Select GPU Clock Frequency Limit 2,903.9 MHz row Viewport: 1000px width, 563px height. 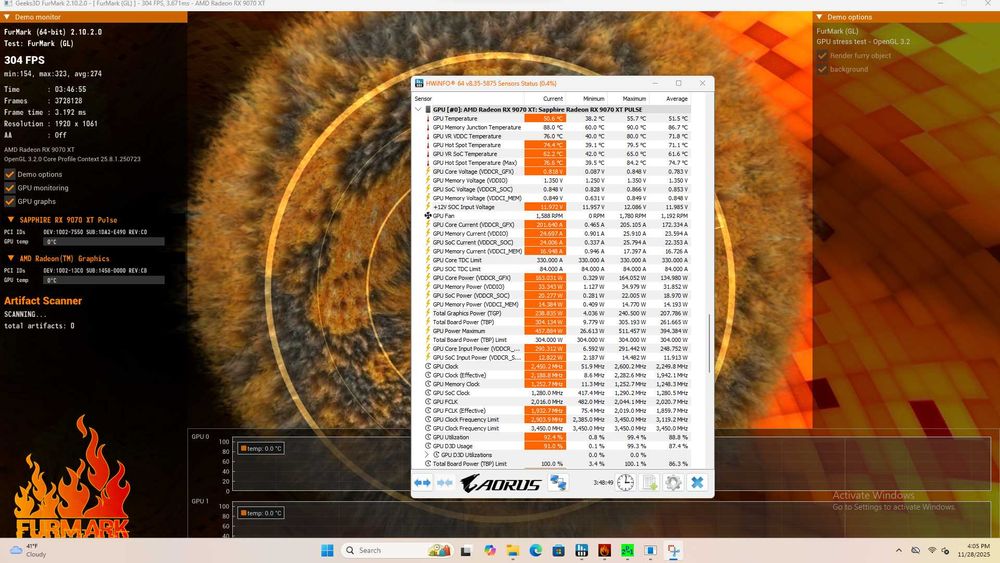click(x=552, y=420)
